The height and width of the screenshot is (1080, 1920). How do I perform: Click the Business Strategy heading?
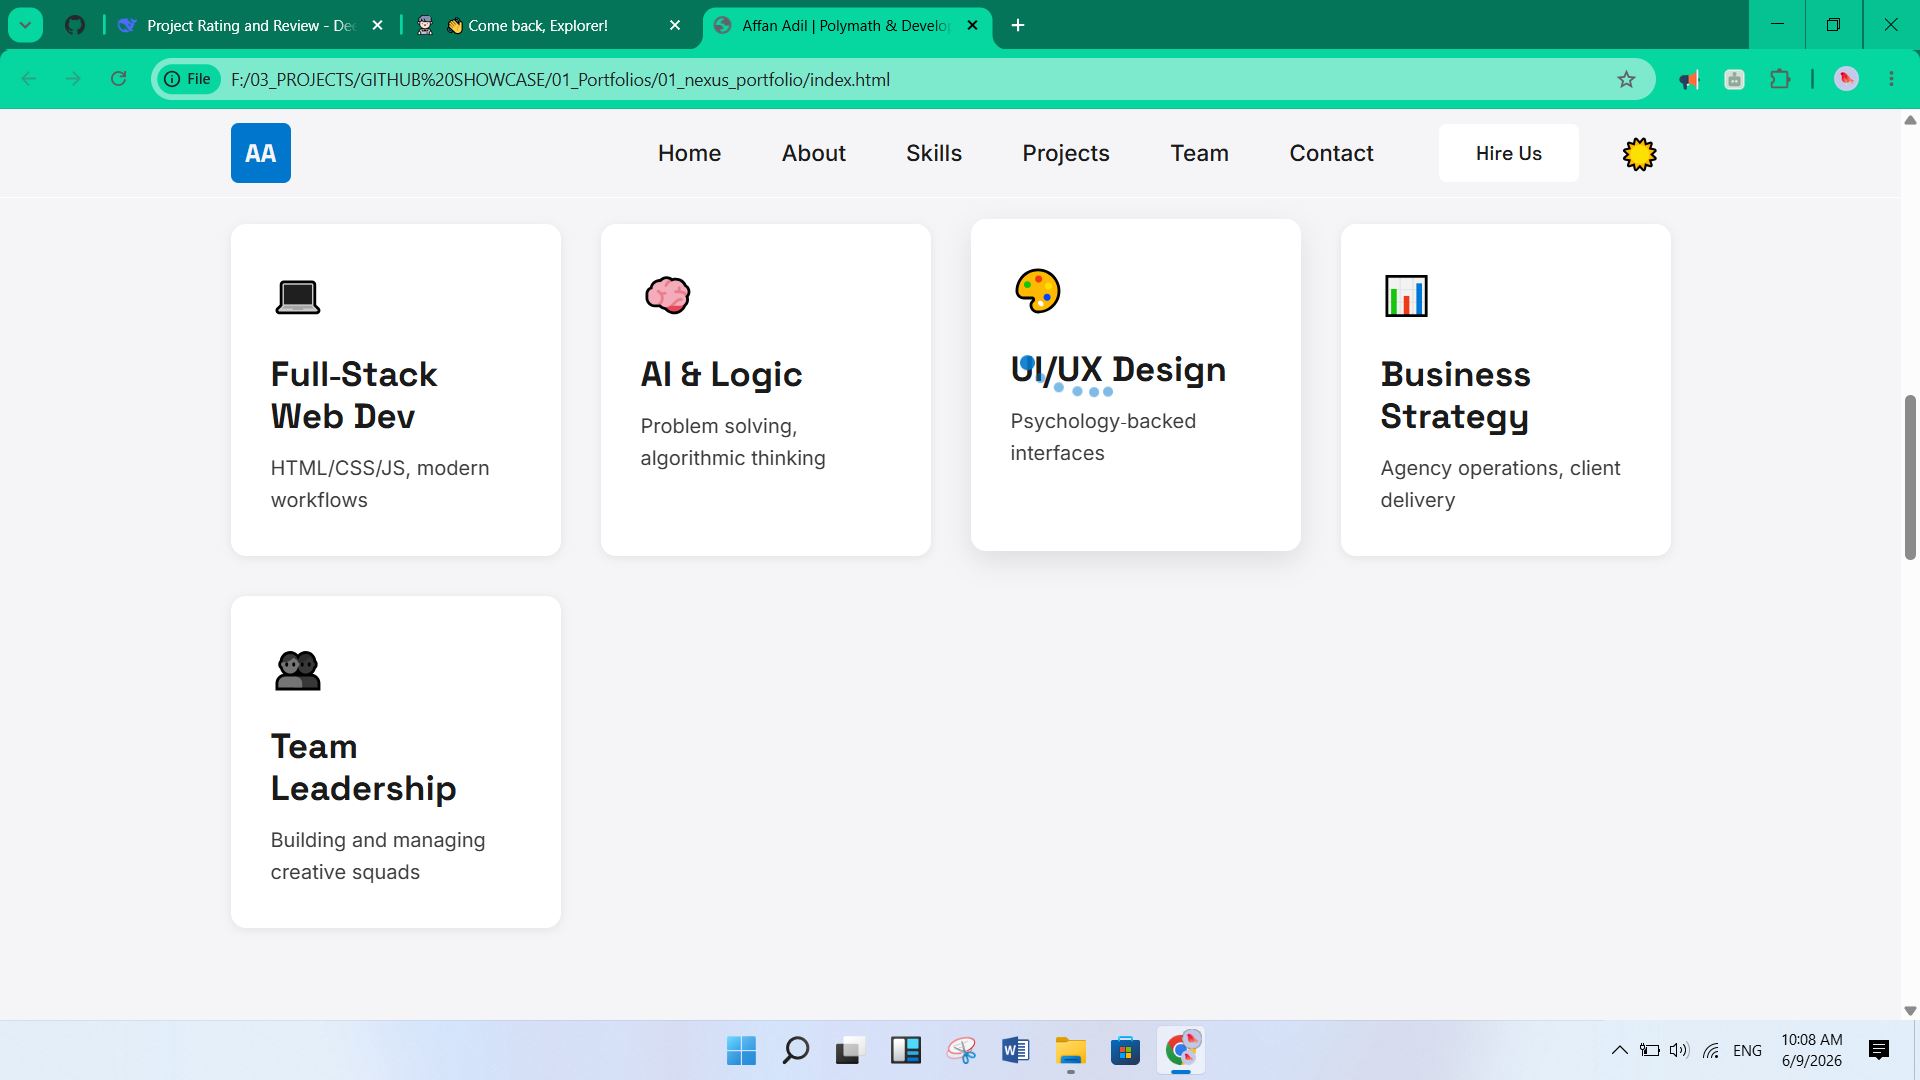[1456, 395]
